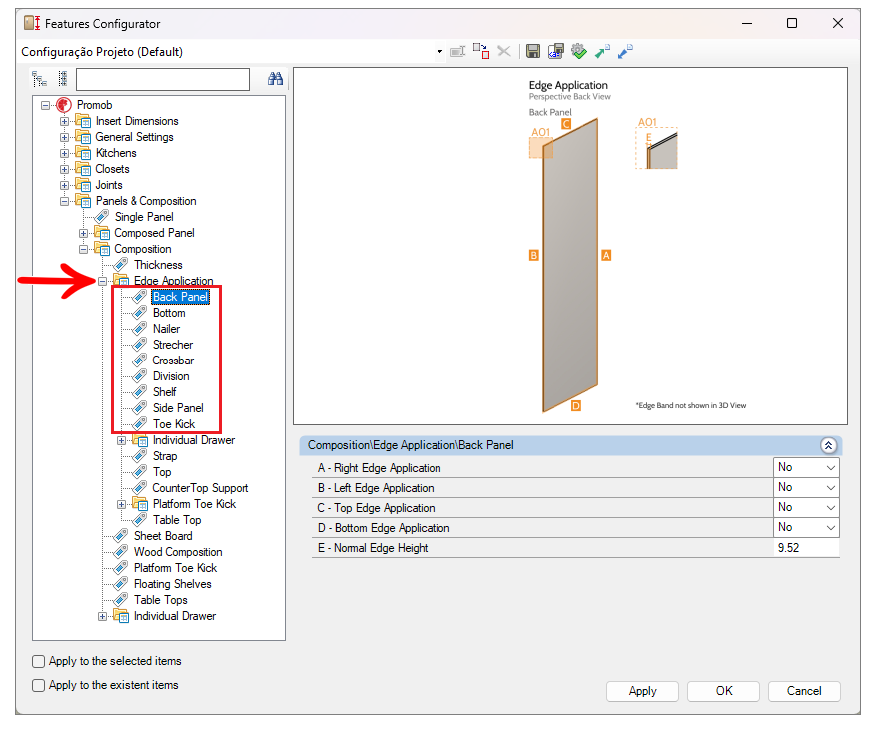Expand the Composed Panel node

tap(83, 233)
